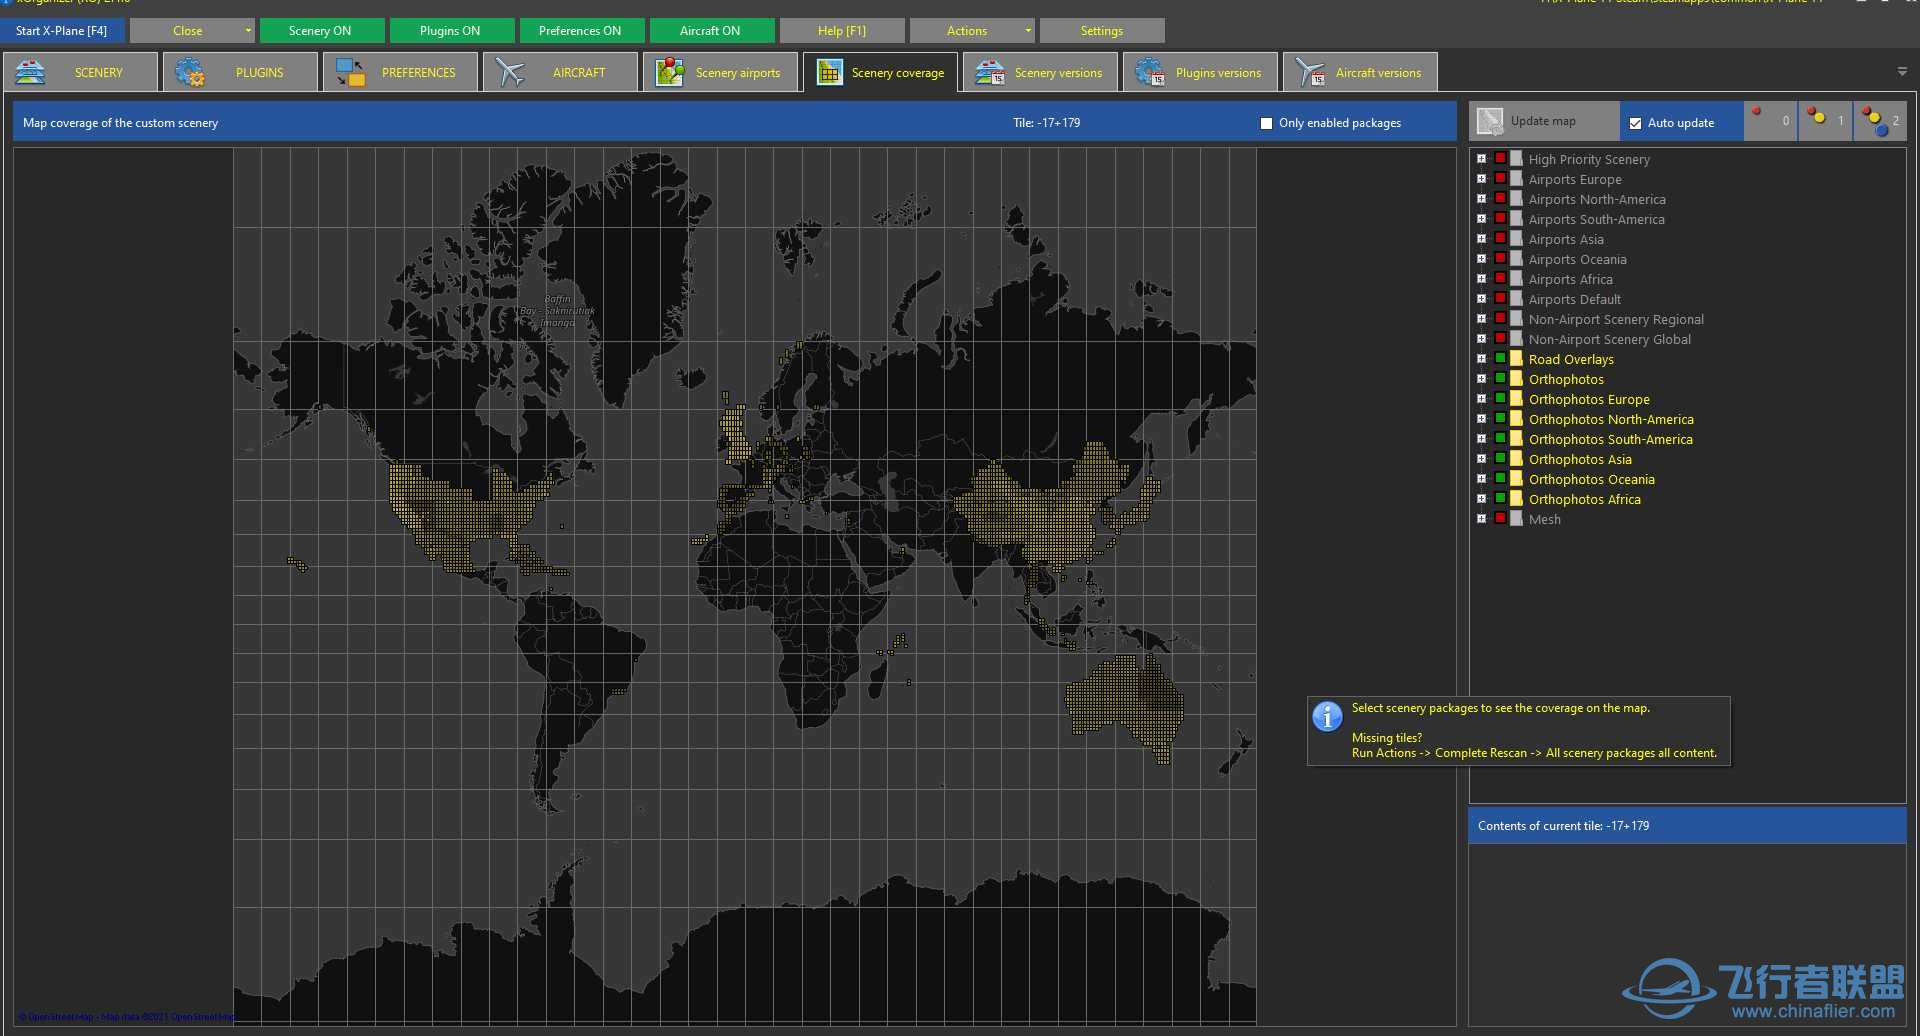Toggle red status box of Mesh
Screen dimensions: 1920x1036
click(x=1500, y=518)
